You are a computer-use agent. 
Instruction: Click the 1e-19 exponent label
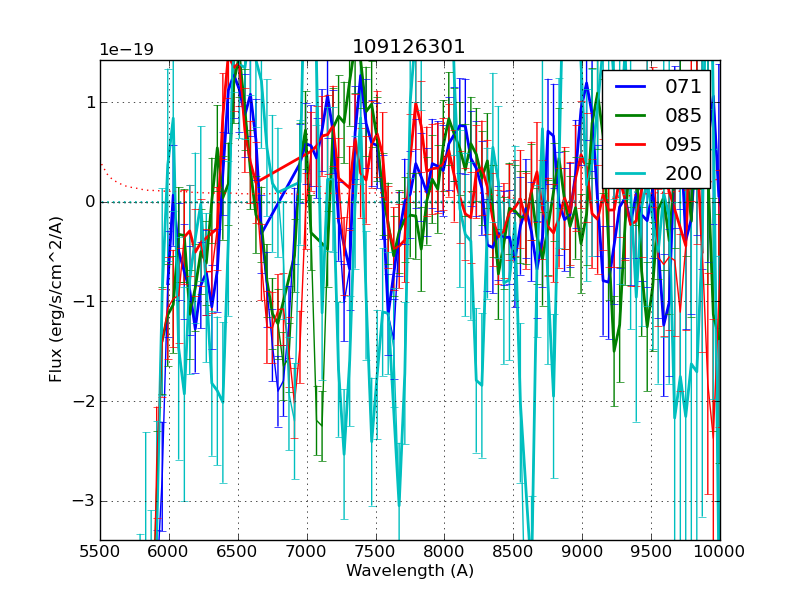tap(126, 50)
